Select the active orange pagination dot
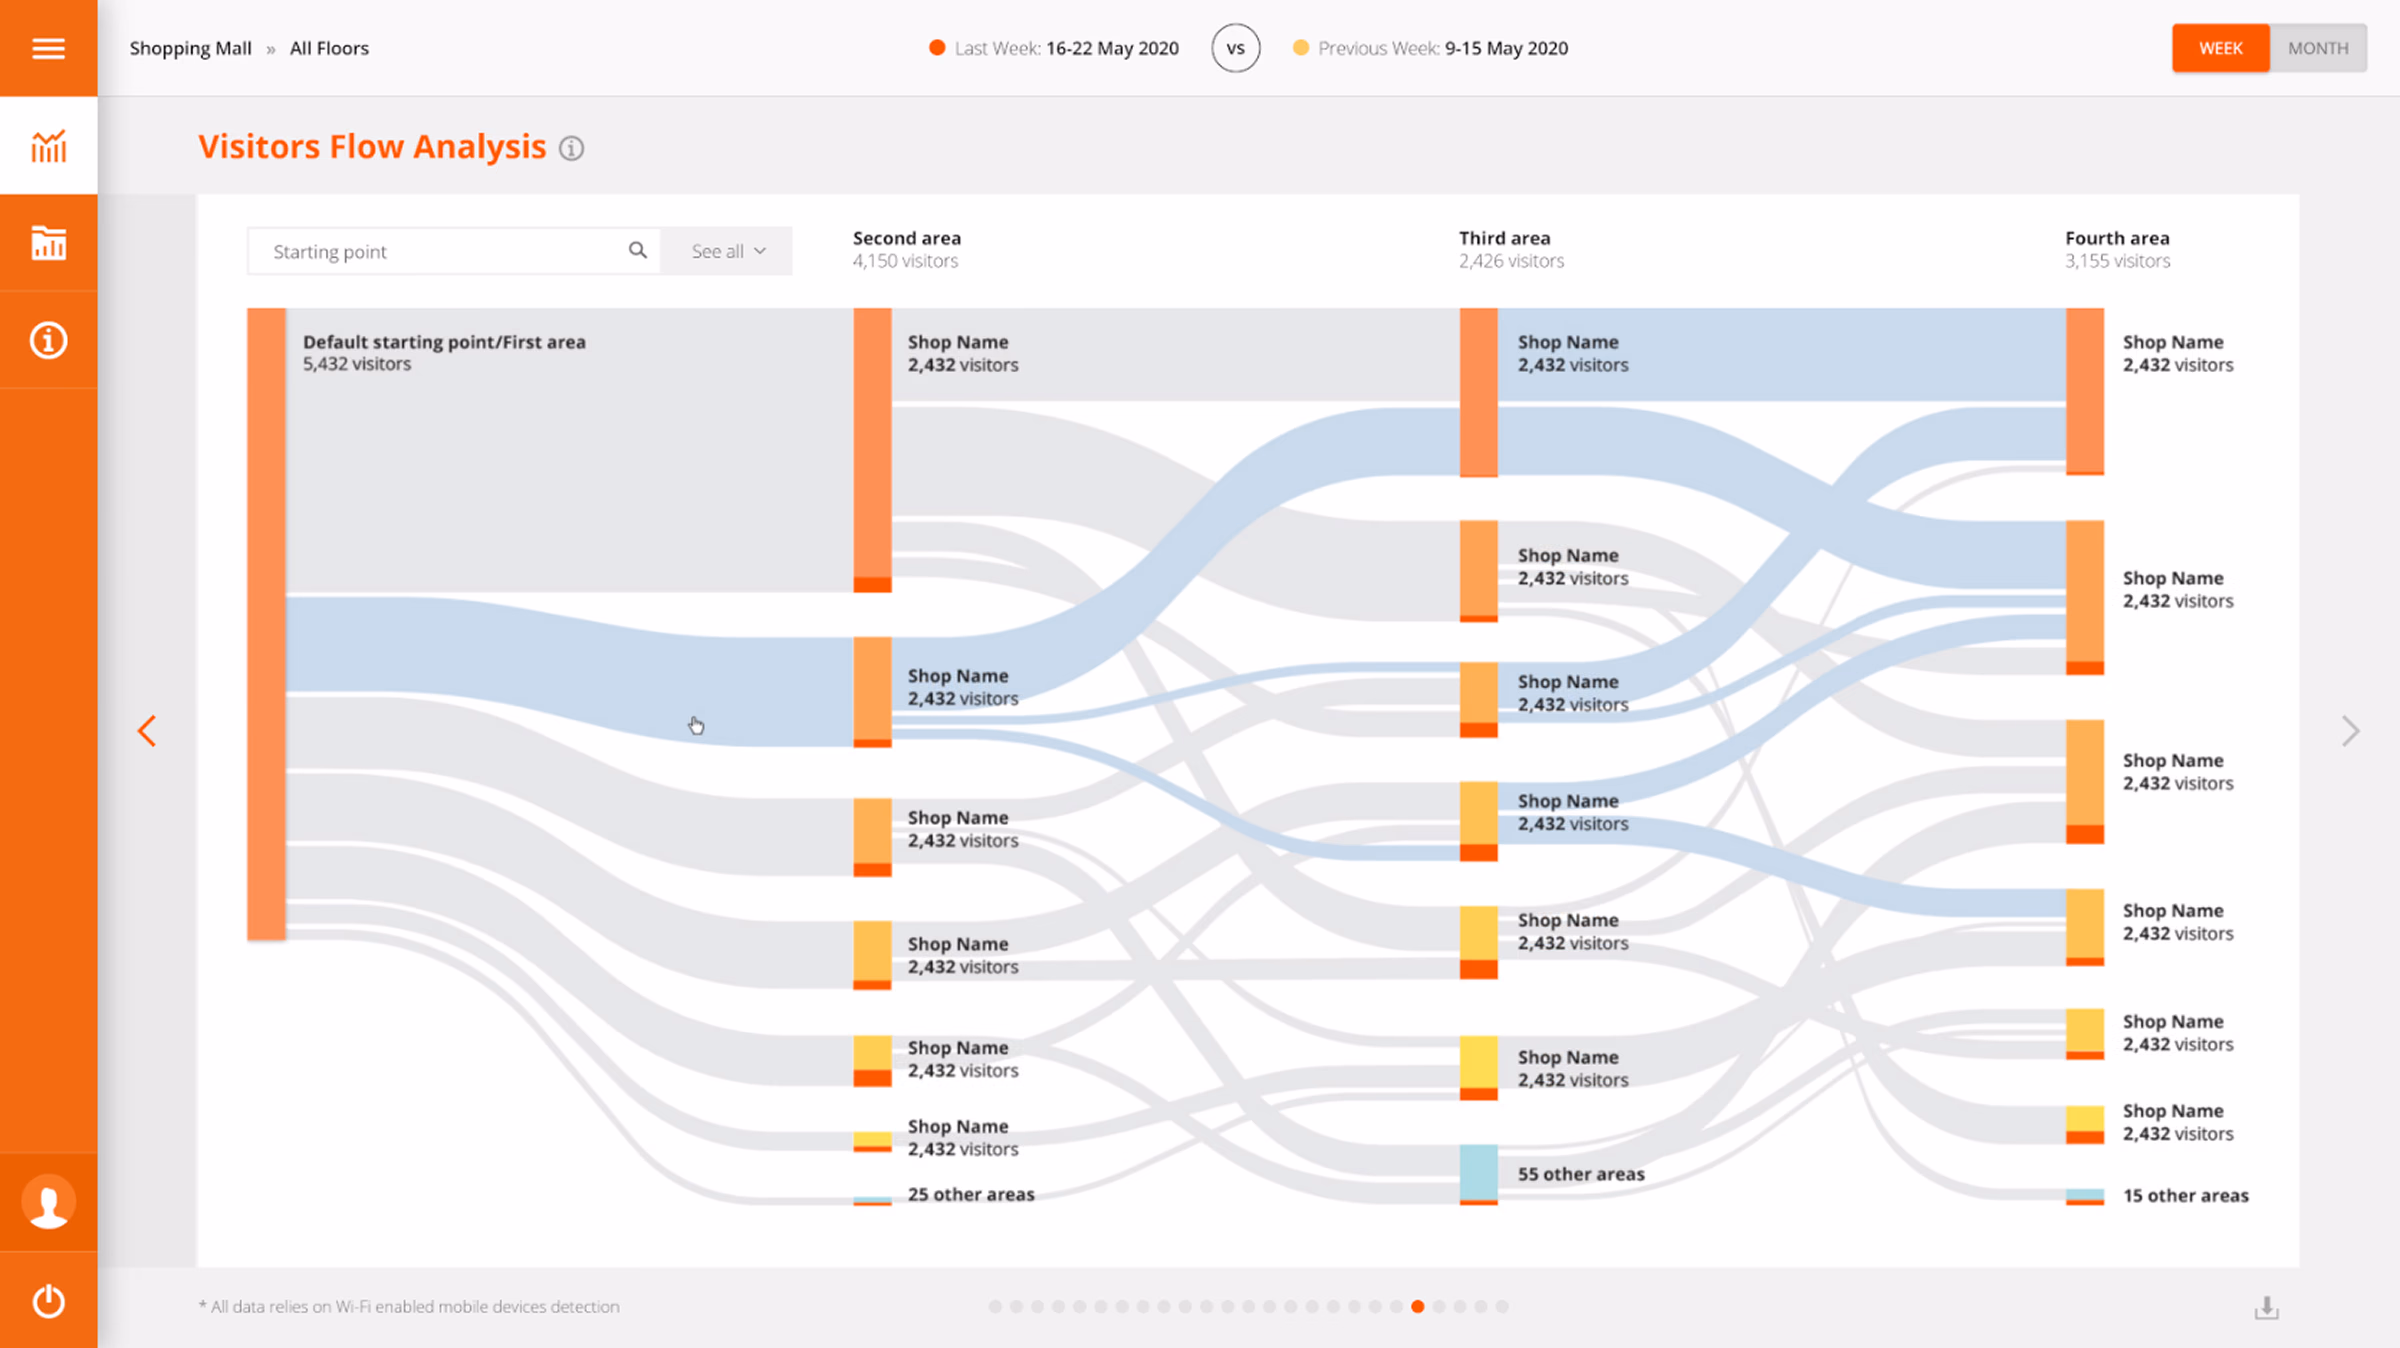2400x1348 pixels. click(1418, 1306)
